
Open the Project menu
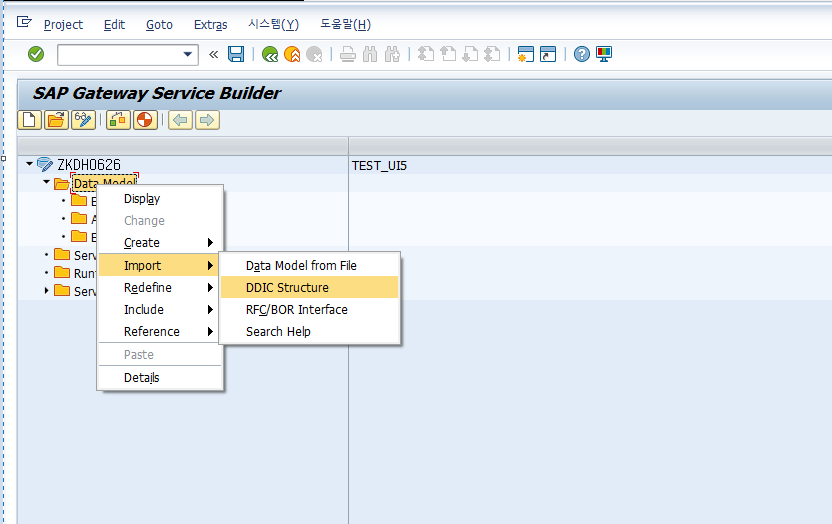point(63,24)
